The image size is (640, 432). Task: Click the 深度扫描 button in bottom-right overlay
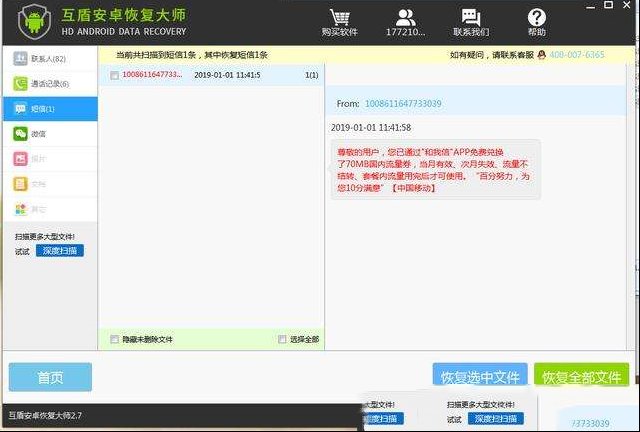(496, 419)
